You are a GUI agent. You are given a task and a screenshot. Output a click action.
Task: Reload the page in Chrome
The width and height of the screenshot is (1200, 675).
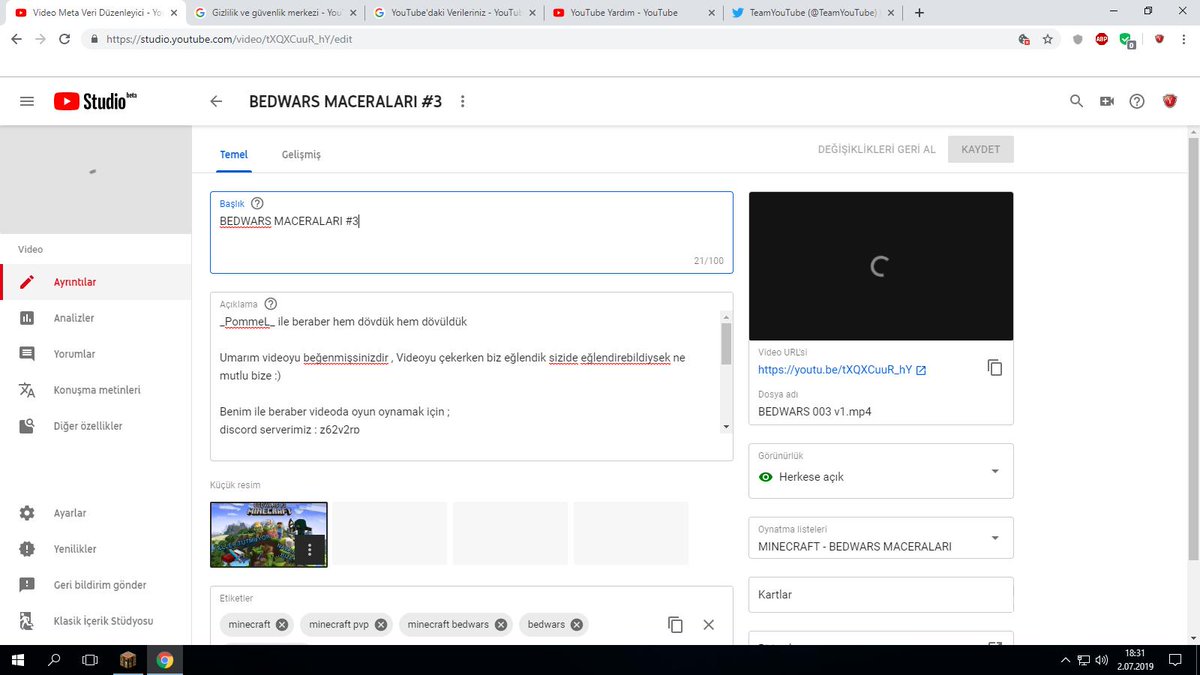tap(64, 39)
